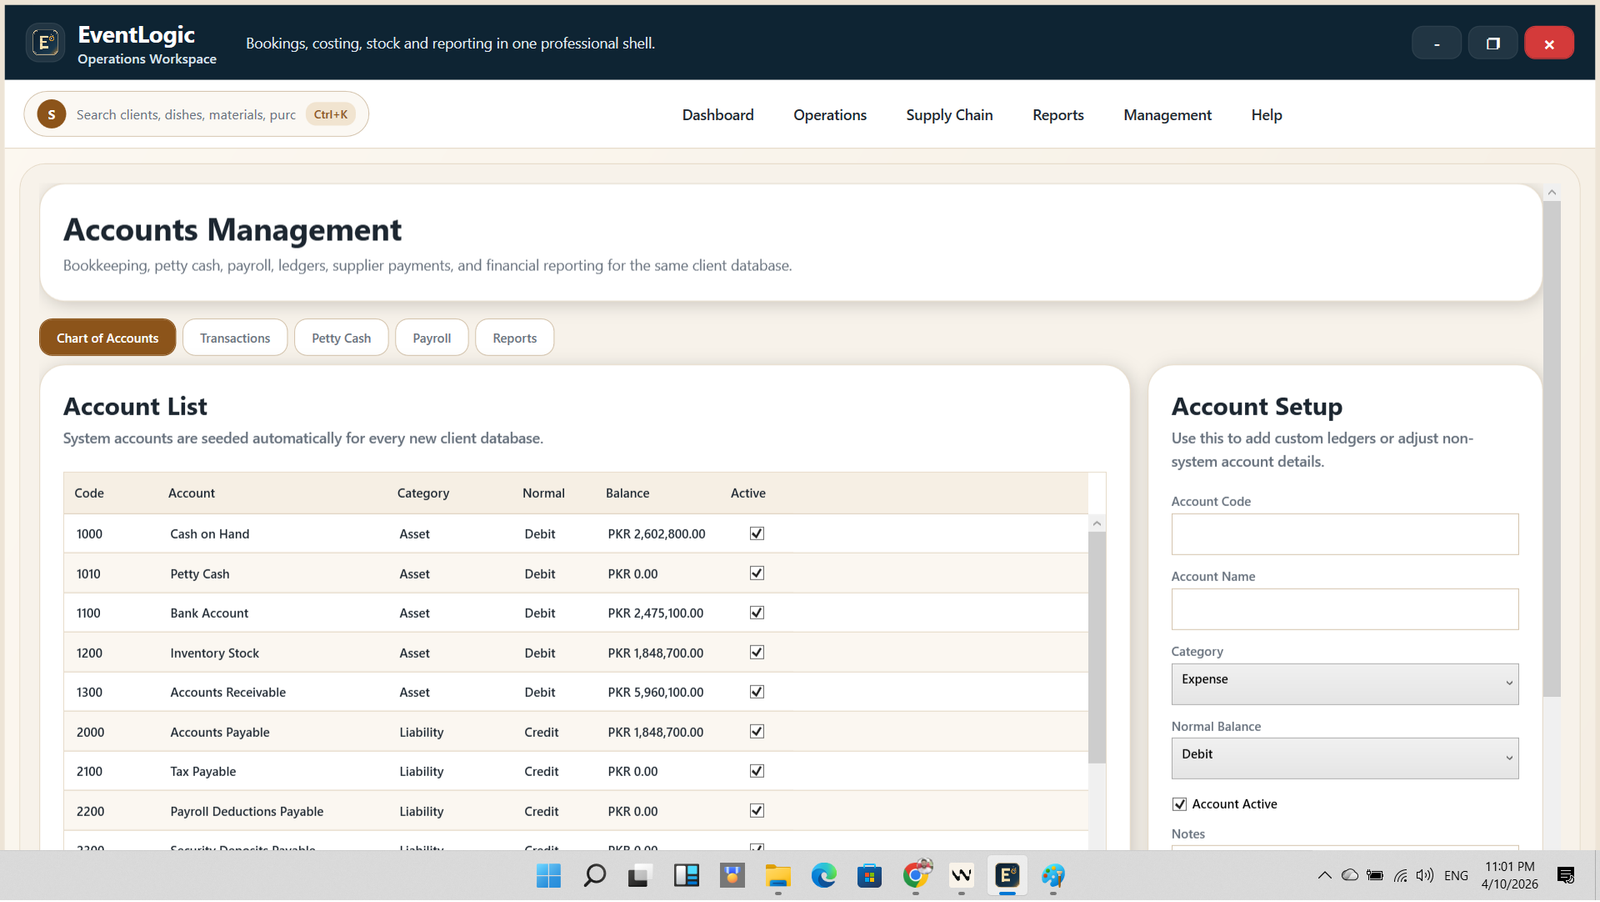Image resolution: width=1600 pixels, height=902 pixels.
Task: Open Microsoft Store from the taskbar
Action: [869, 876]
